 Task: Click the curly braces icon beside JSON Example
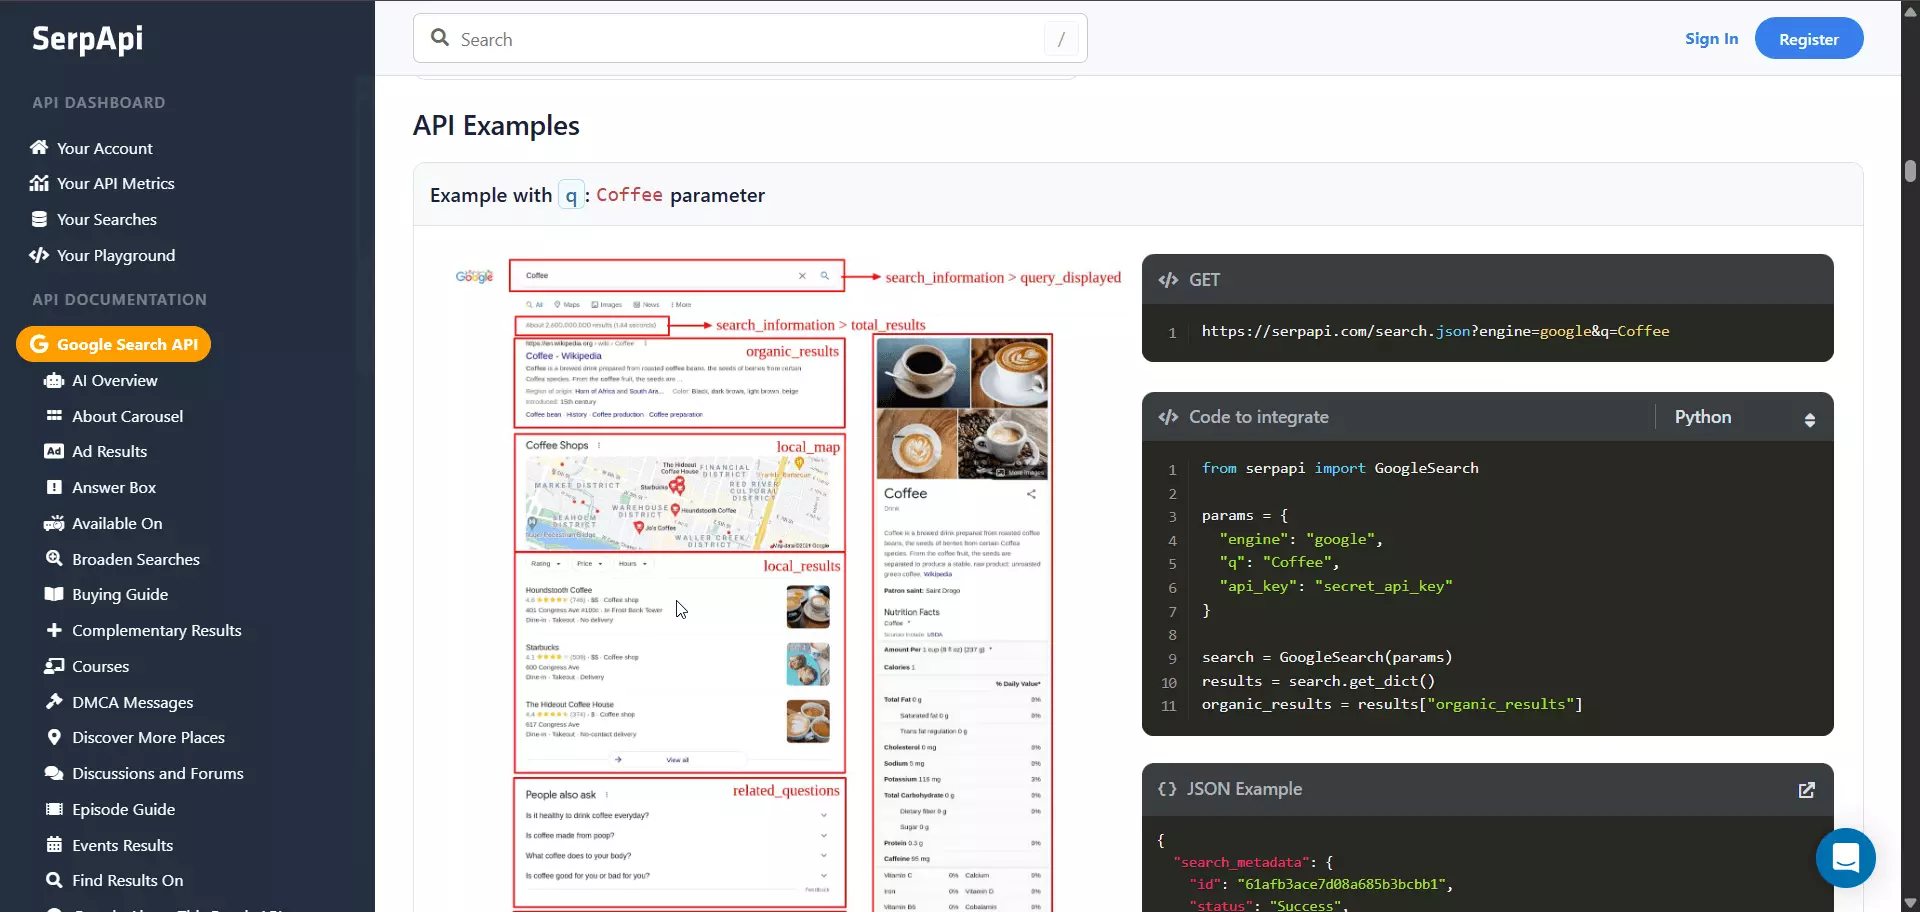[x=1167, y=789]
